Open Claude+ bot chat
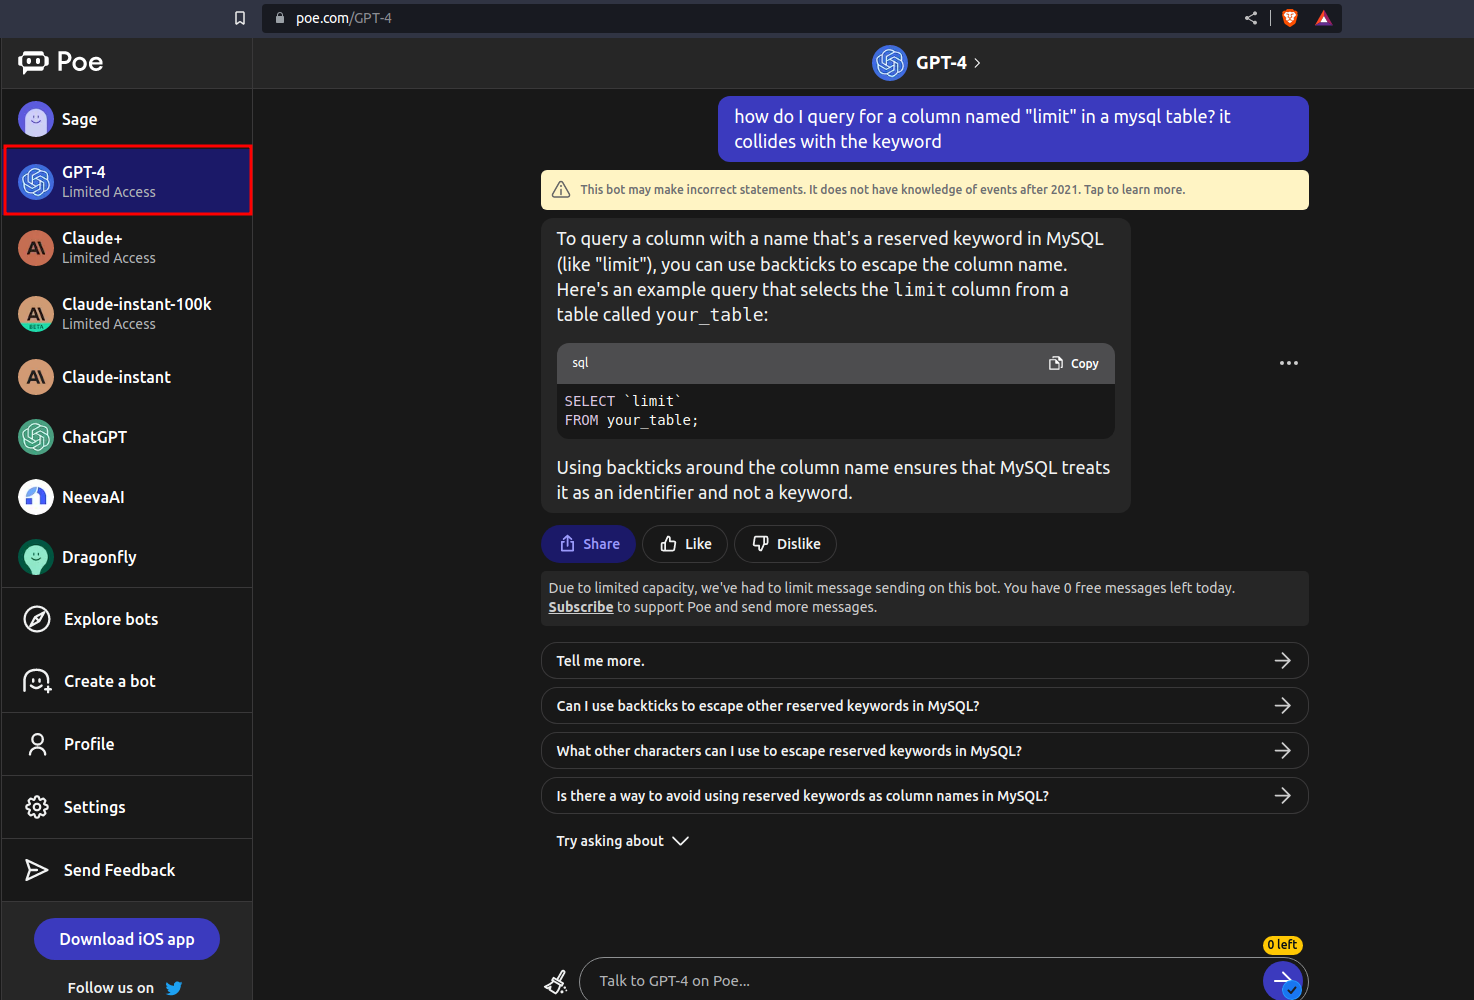 point(127,247)
